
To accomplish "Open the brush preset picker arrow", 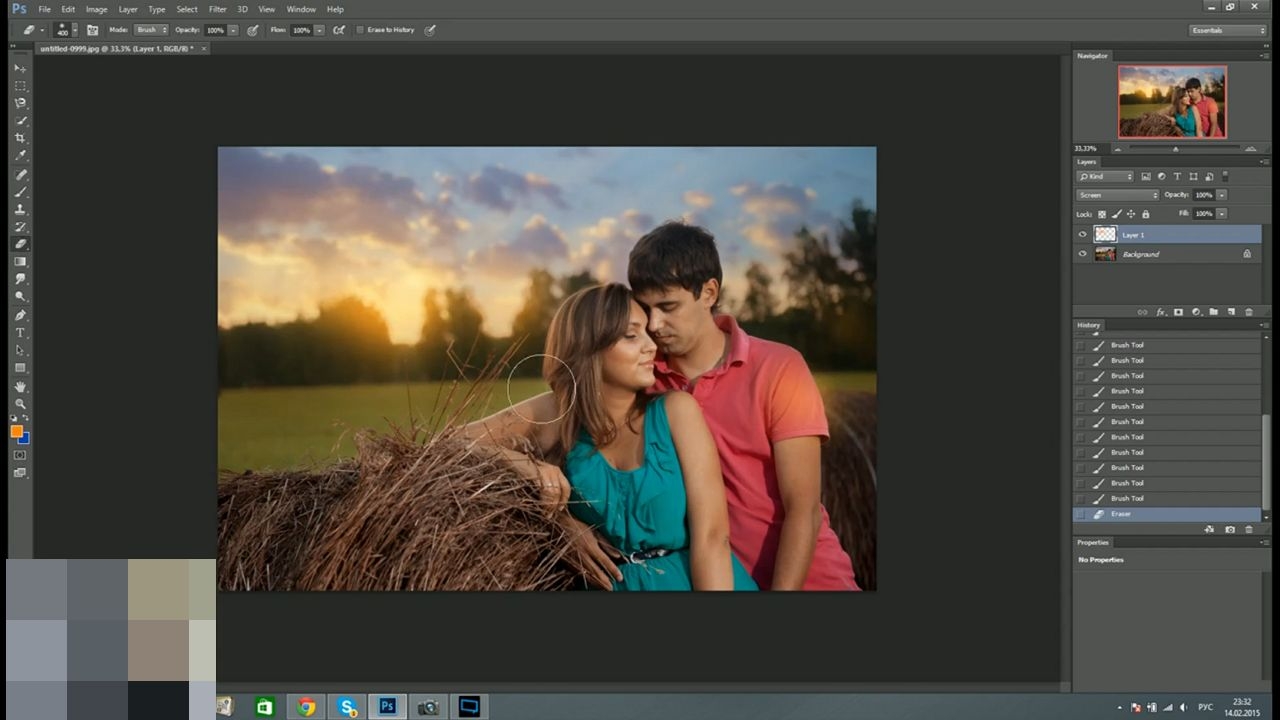I will 76,30.
